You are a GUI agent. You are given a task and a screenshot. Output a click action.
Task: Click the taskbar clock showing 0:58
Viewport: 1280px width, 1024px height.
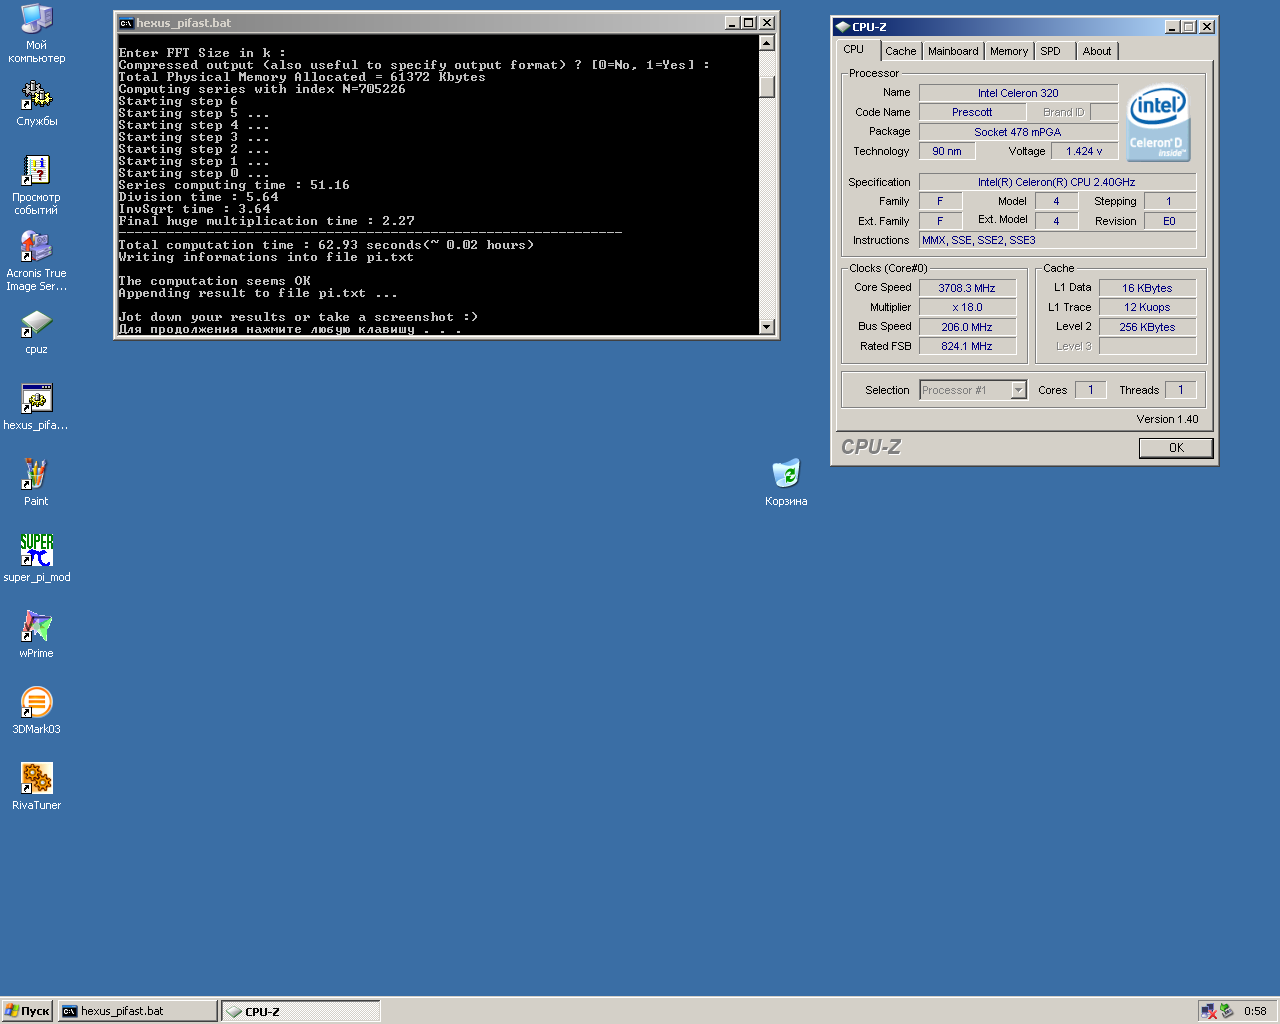tap(1255, 1011)
